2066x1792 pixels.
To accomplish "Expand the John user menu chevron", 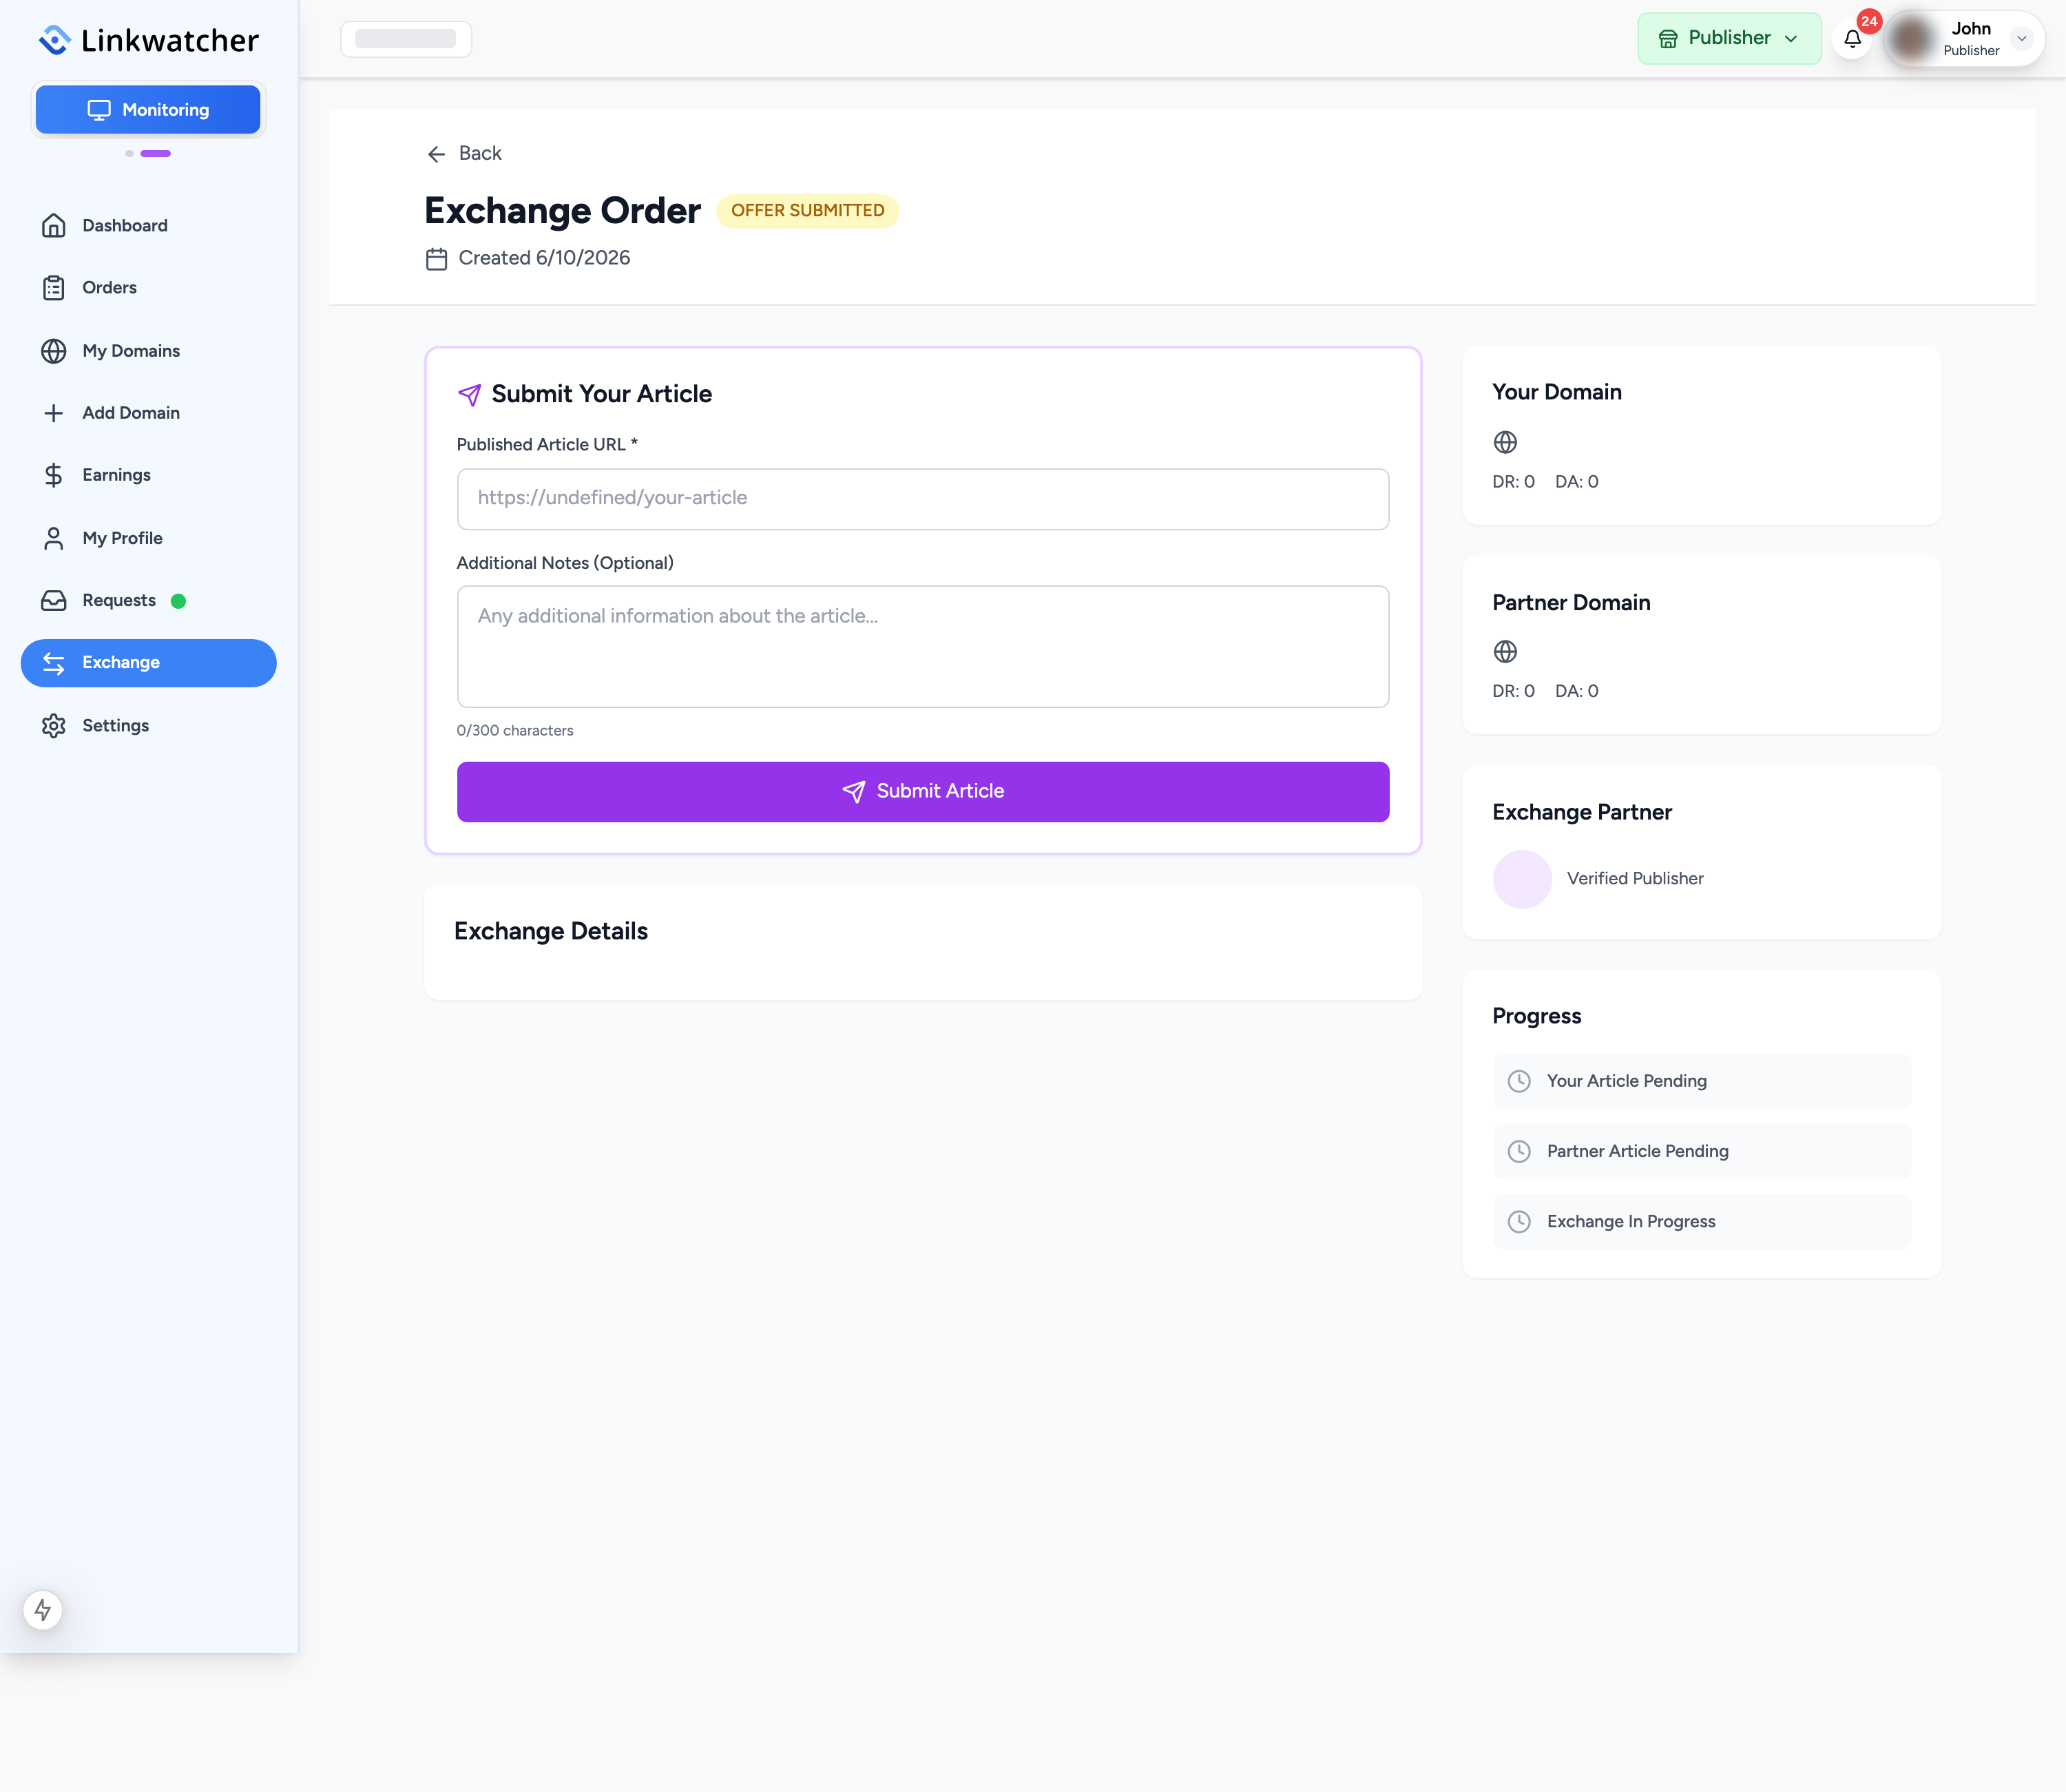I will click(2021, 39).
